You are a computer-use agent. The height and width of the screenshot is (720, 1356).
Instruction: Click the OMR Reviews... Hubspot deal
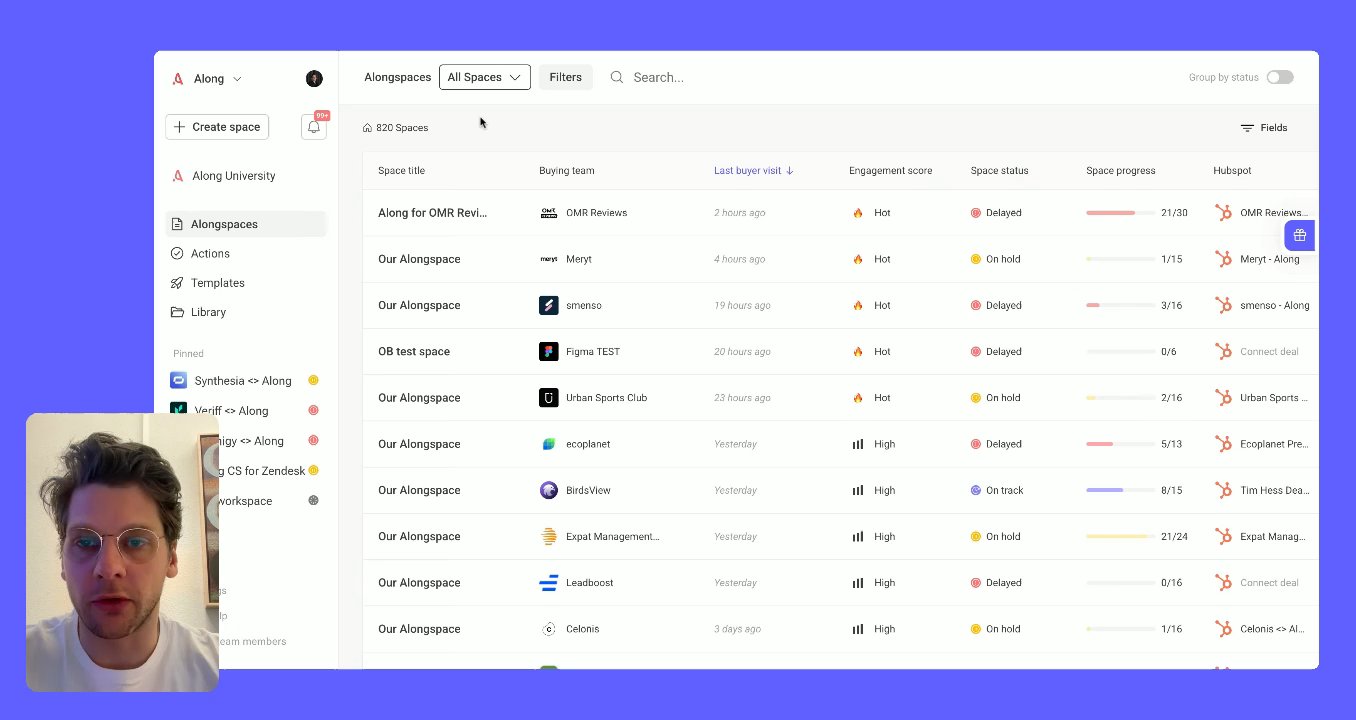(x=1274, y=213)
